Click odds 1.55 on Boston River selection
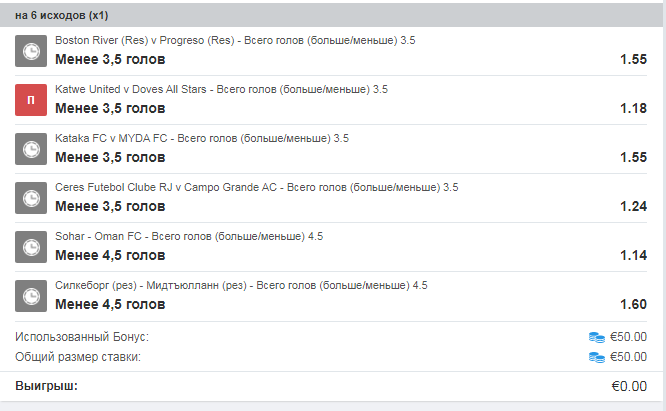Viewport: 666px width, 411px height. 632,59
